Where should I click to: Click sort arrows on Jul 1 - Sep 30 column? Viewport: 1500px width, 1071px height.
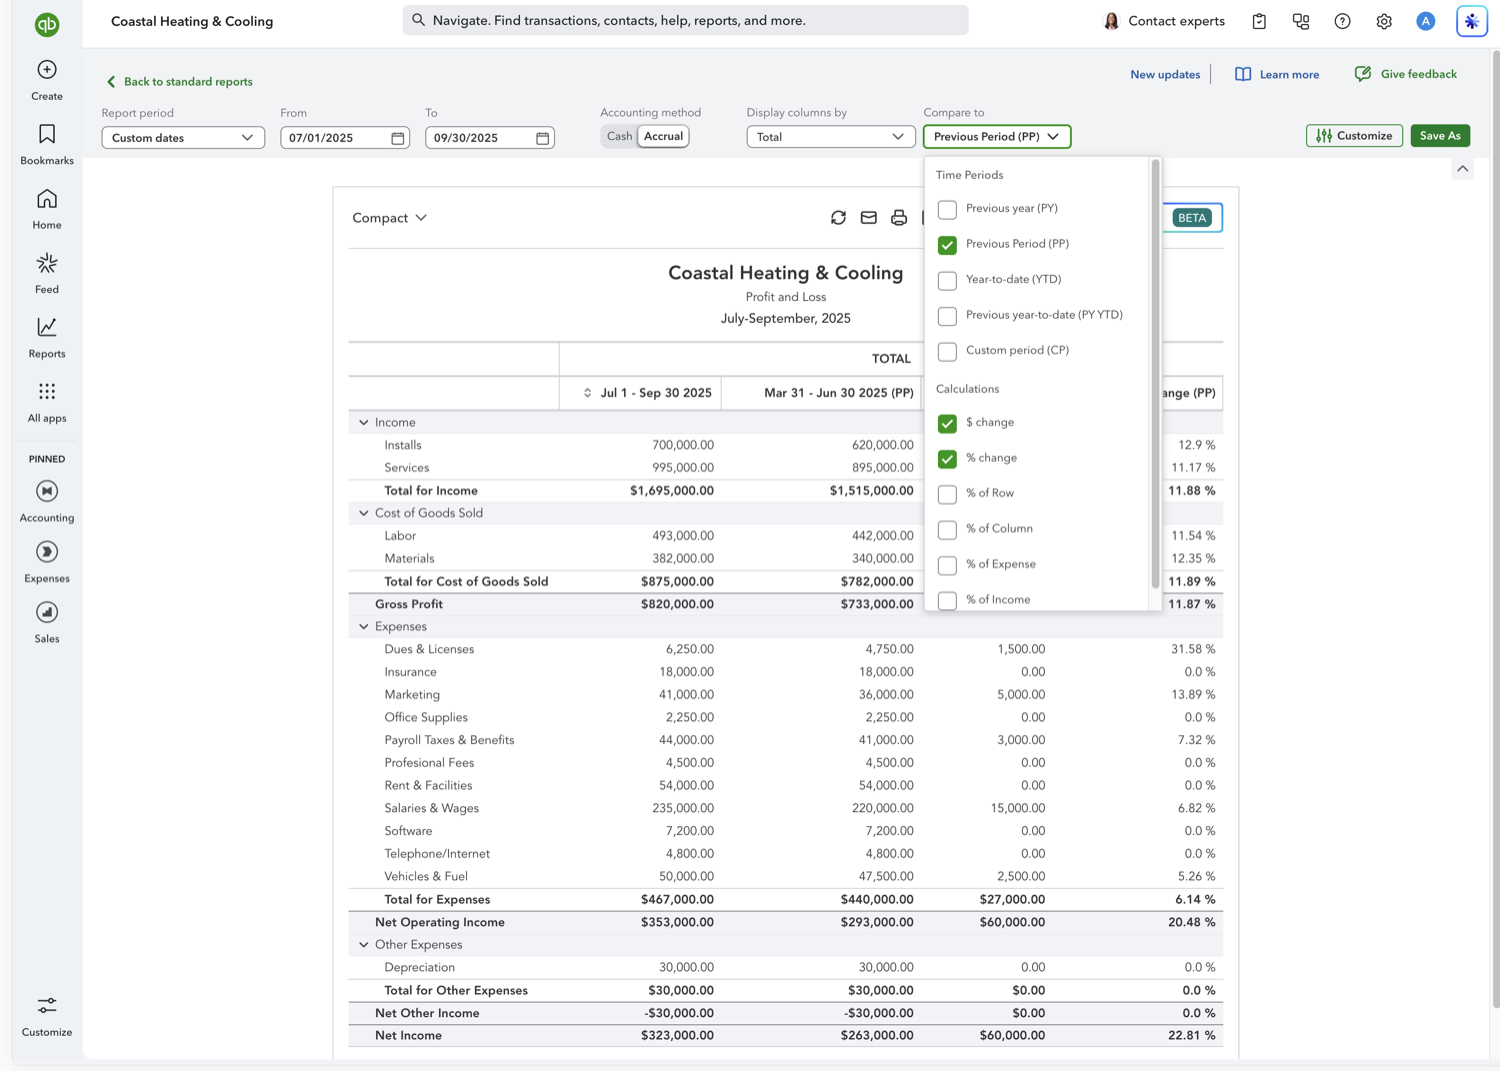pyautogui.click(x=587, y=393)
